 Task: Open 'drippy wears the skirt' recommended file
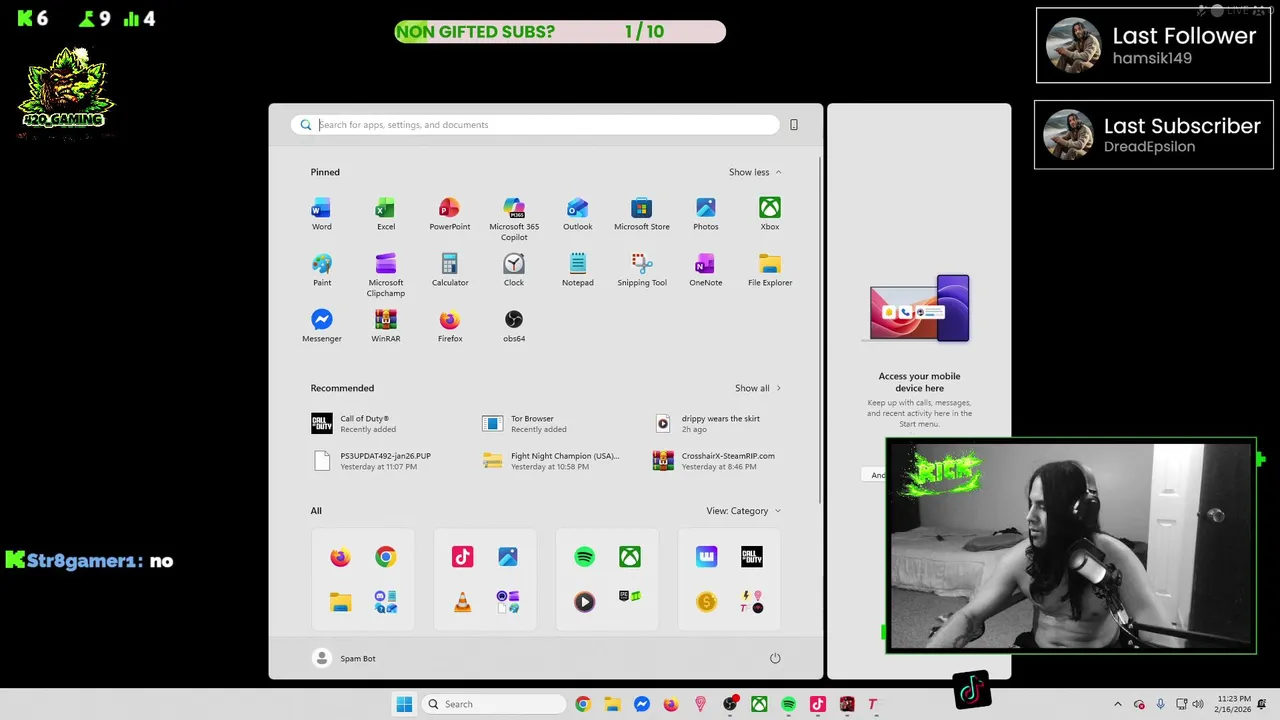pos(708,424)
